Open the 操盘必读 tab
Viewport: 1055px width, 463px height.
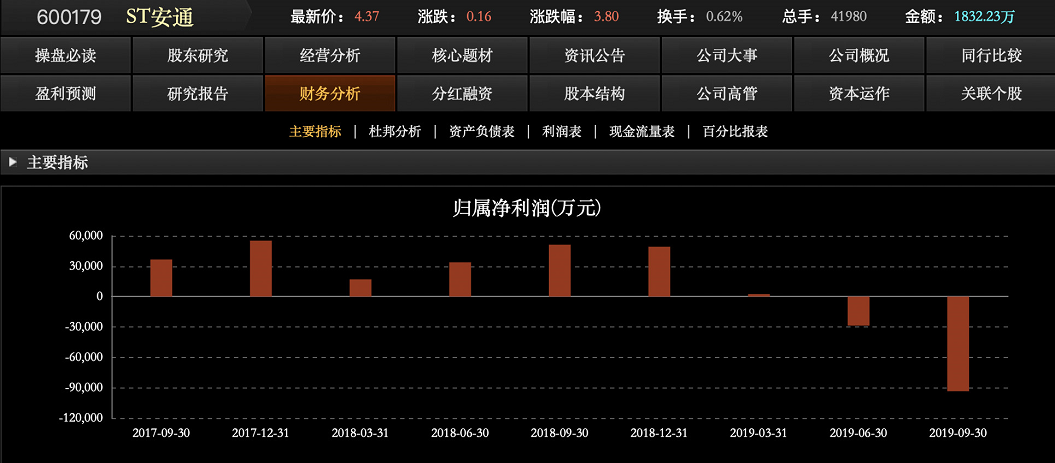[x=66, y=56]
